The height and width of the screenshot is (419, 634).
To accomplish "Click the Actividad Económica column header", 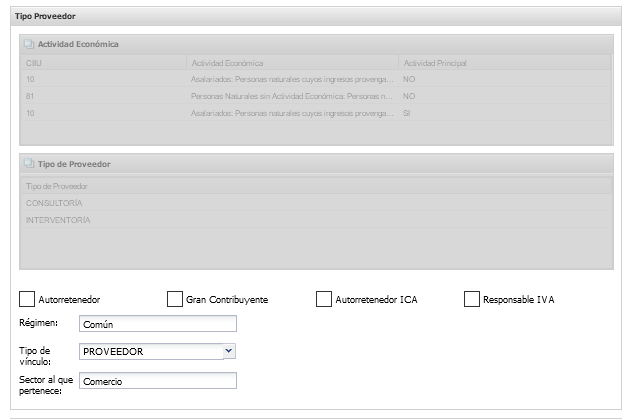I will pos(292,62).
